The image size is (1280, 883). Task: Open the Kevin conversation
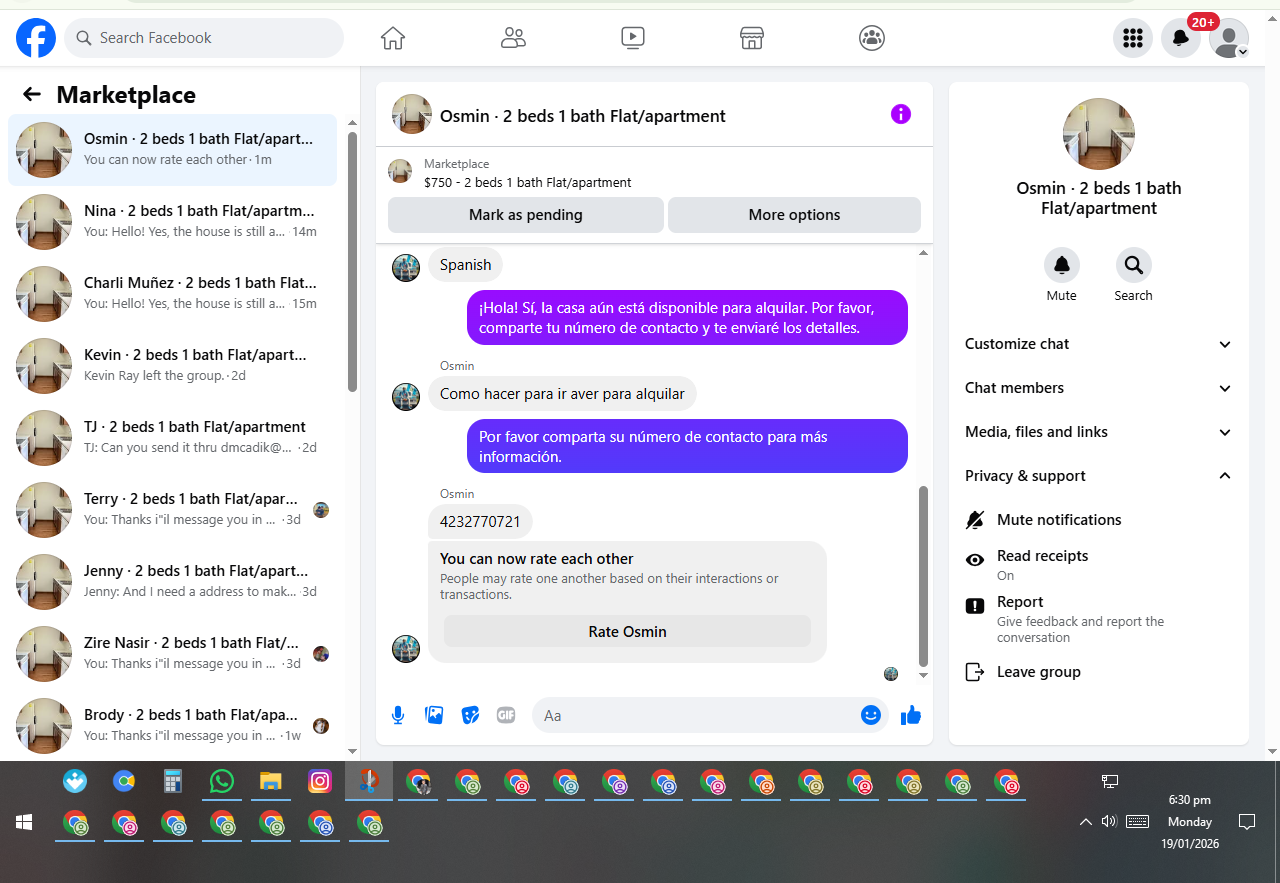coord(172,366)
